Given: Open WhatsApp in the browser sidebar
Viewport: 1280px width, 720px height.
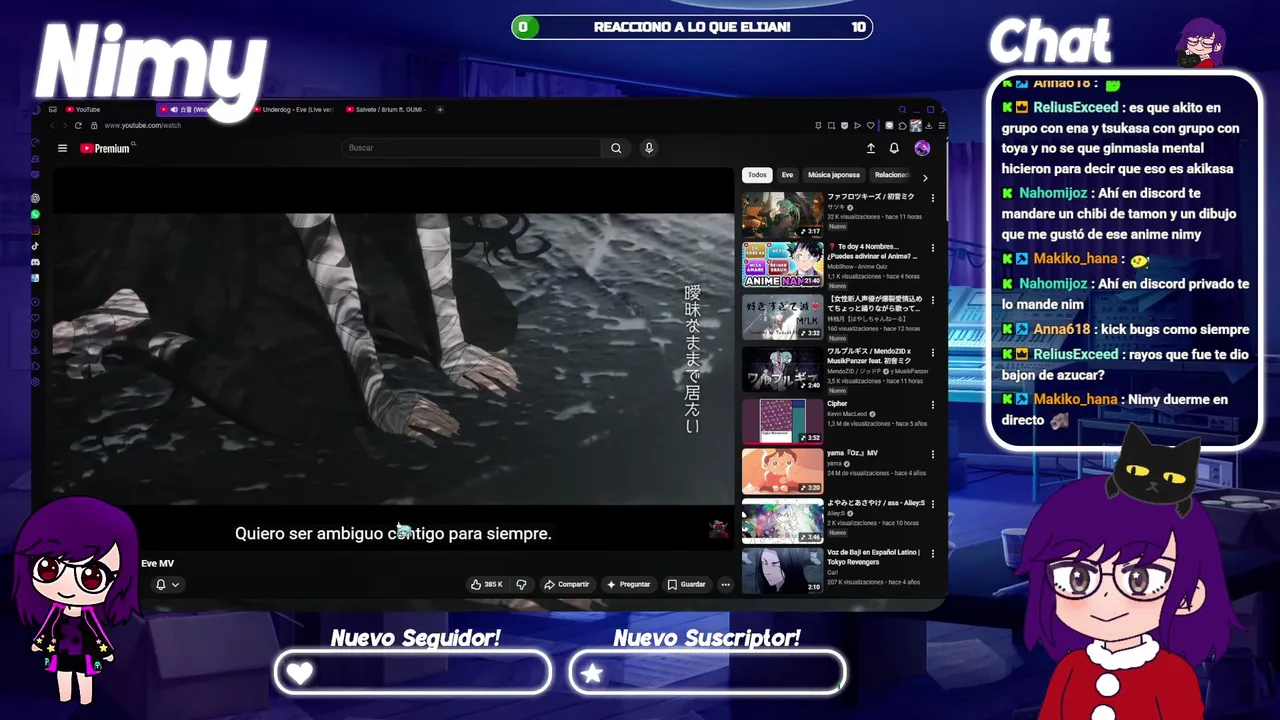Looking at the screenshot, I should 36,214.
